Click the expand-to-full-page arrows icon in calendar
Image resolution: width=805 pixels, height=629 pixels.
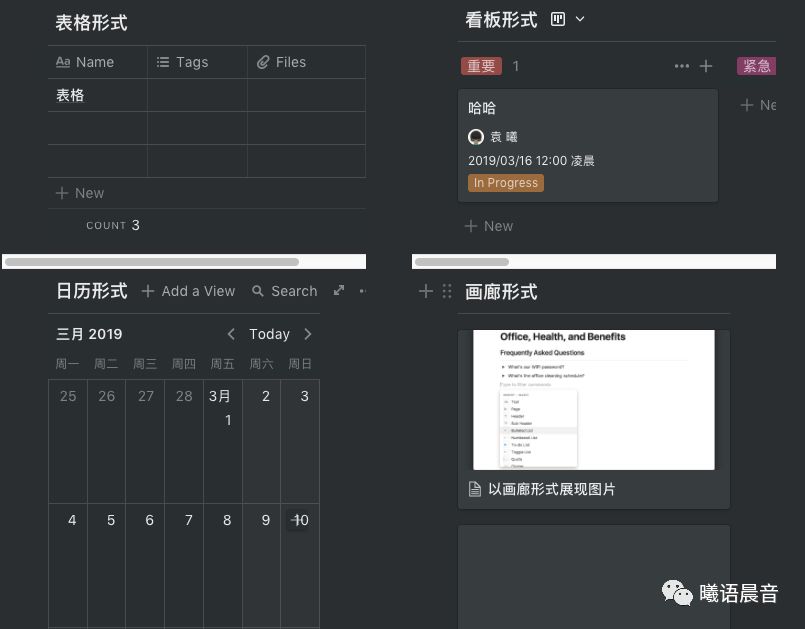(339, 291)
